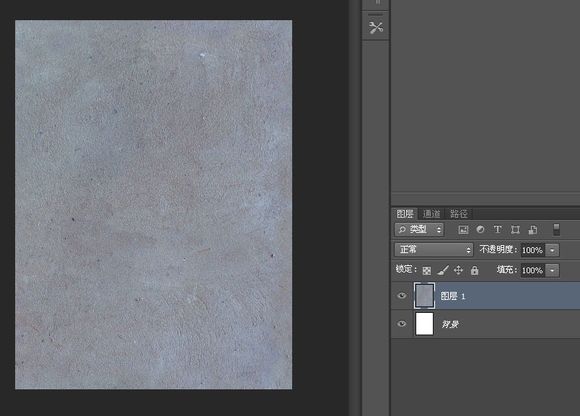Select the 背景 layer name
This screenshot has height=416, width=580.
pos(450,324)
